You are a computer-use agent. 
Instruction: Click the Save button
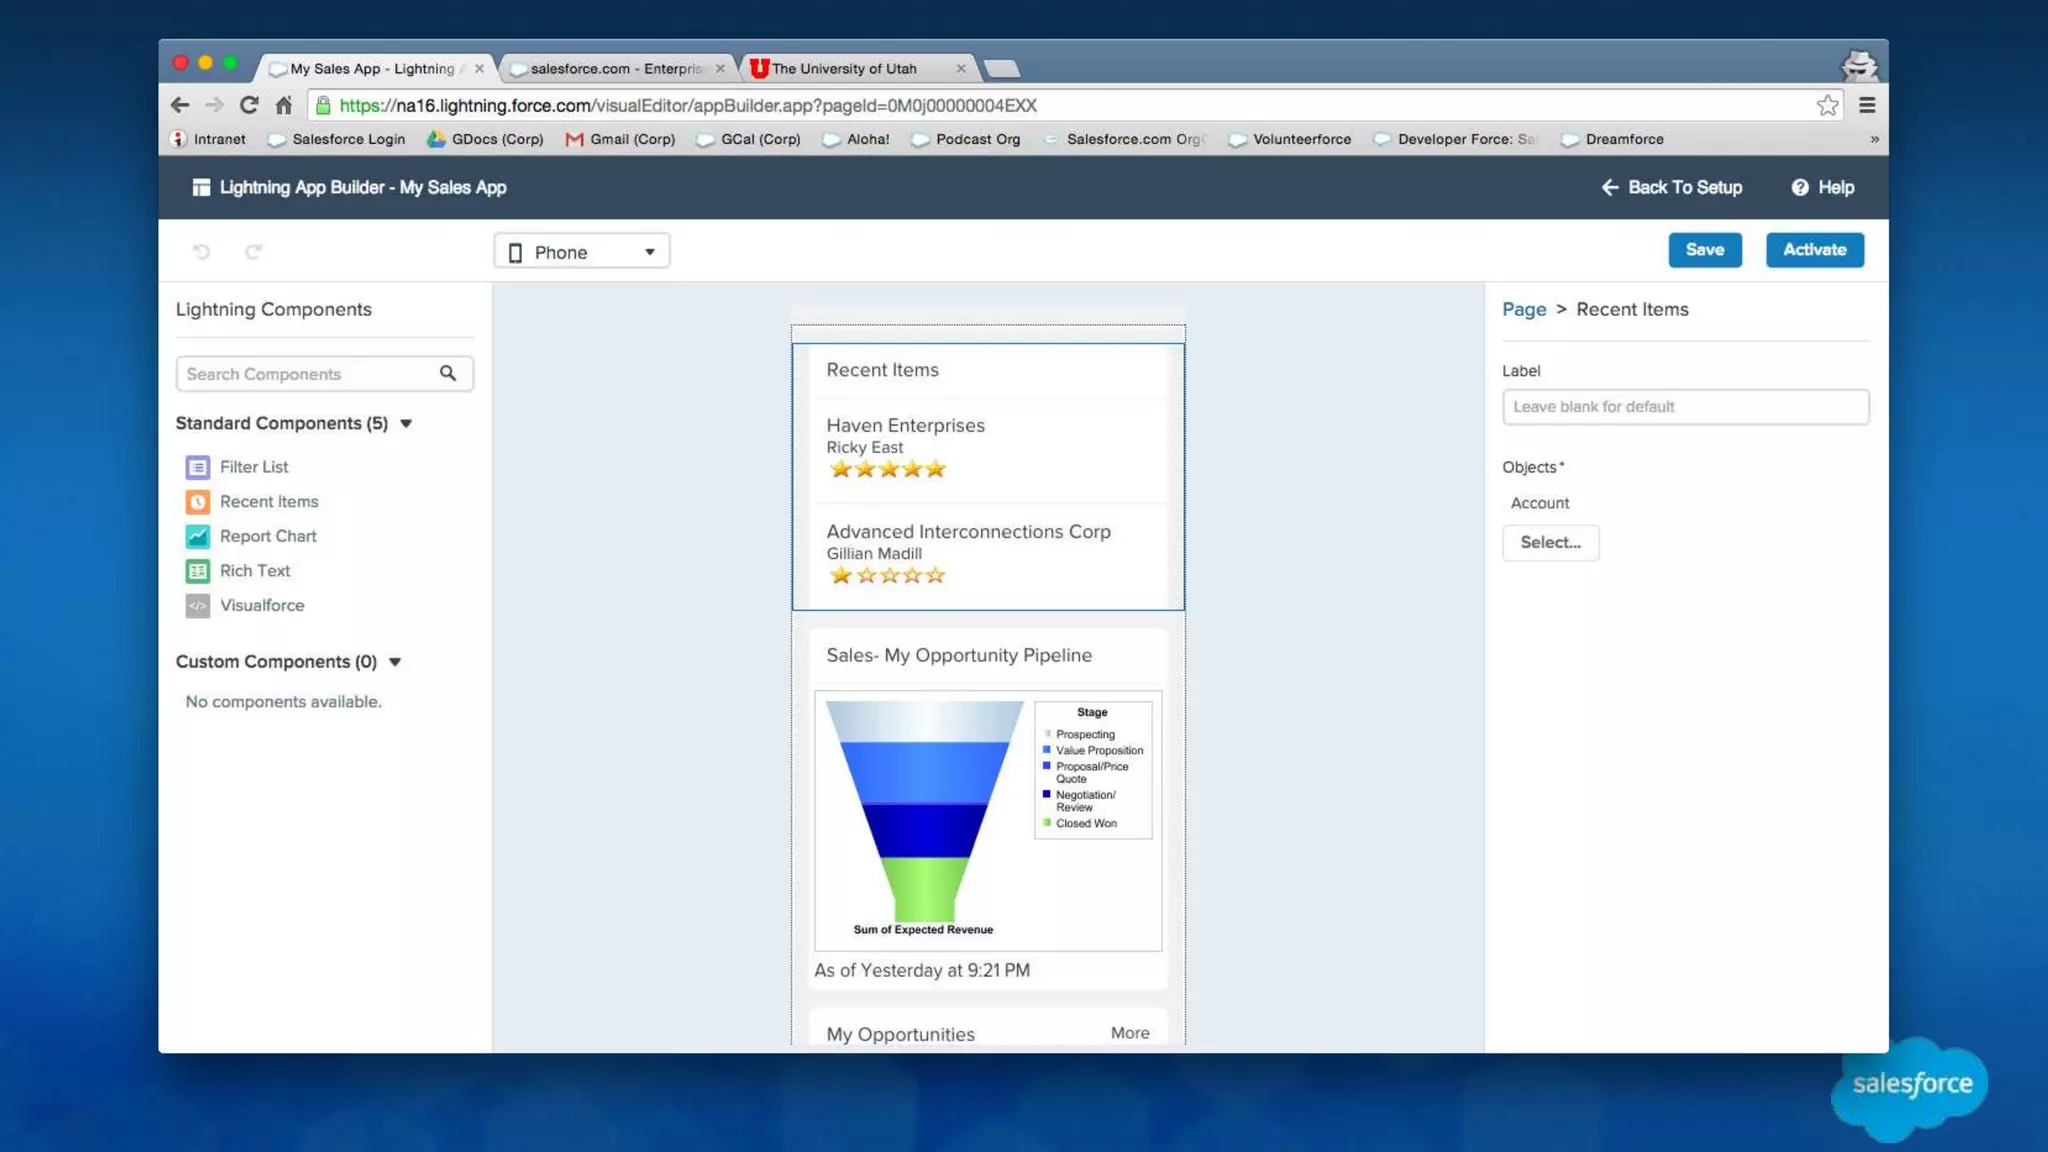click(1704, 250)
